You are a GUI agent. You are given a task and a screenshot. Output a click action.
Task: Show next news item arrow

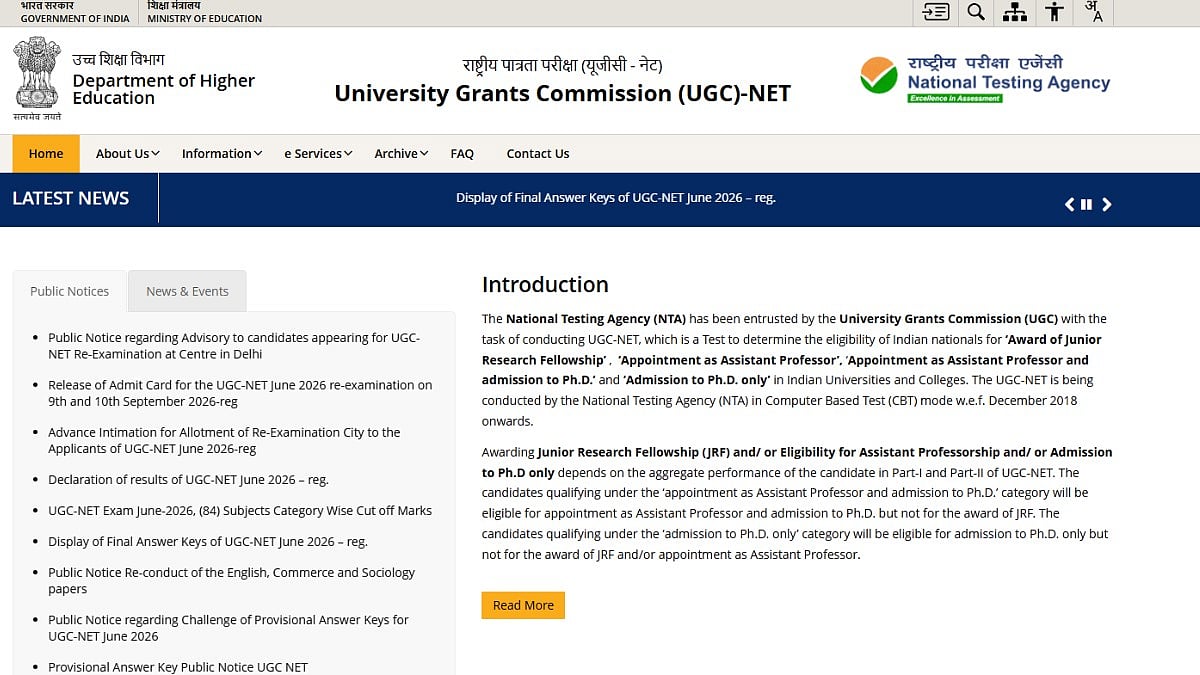[x=1107, y=204]
